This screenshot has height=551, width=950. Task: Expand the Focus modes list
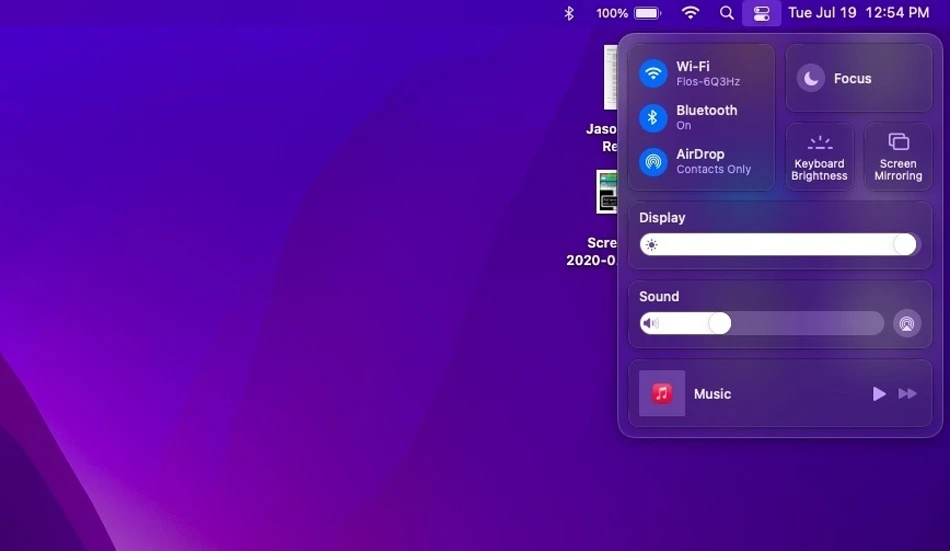pyautogui.click(x=852, y=78)
